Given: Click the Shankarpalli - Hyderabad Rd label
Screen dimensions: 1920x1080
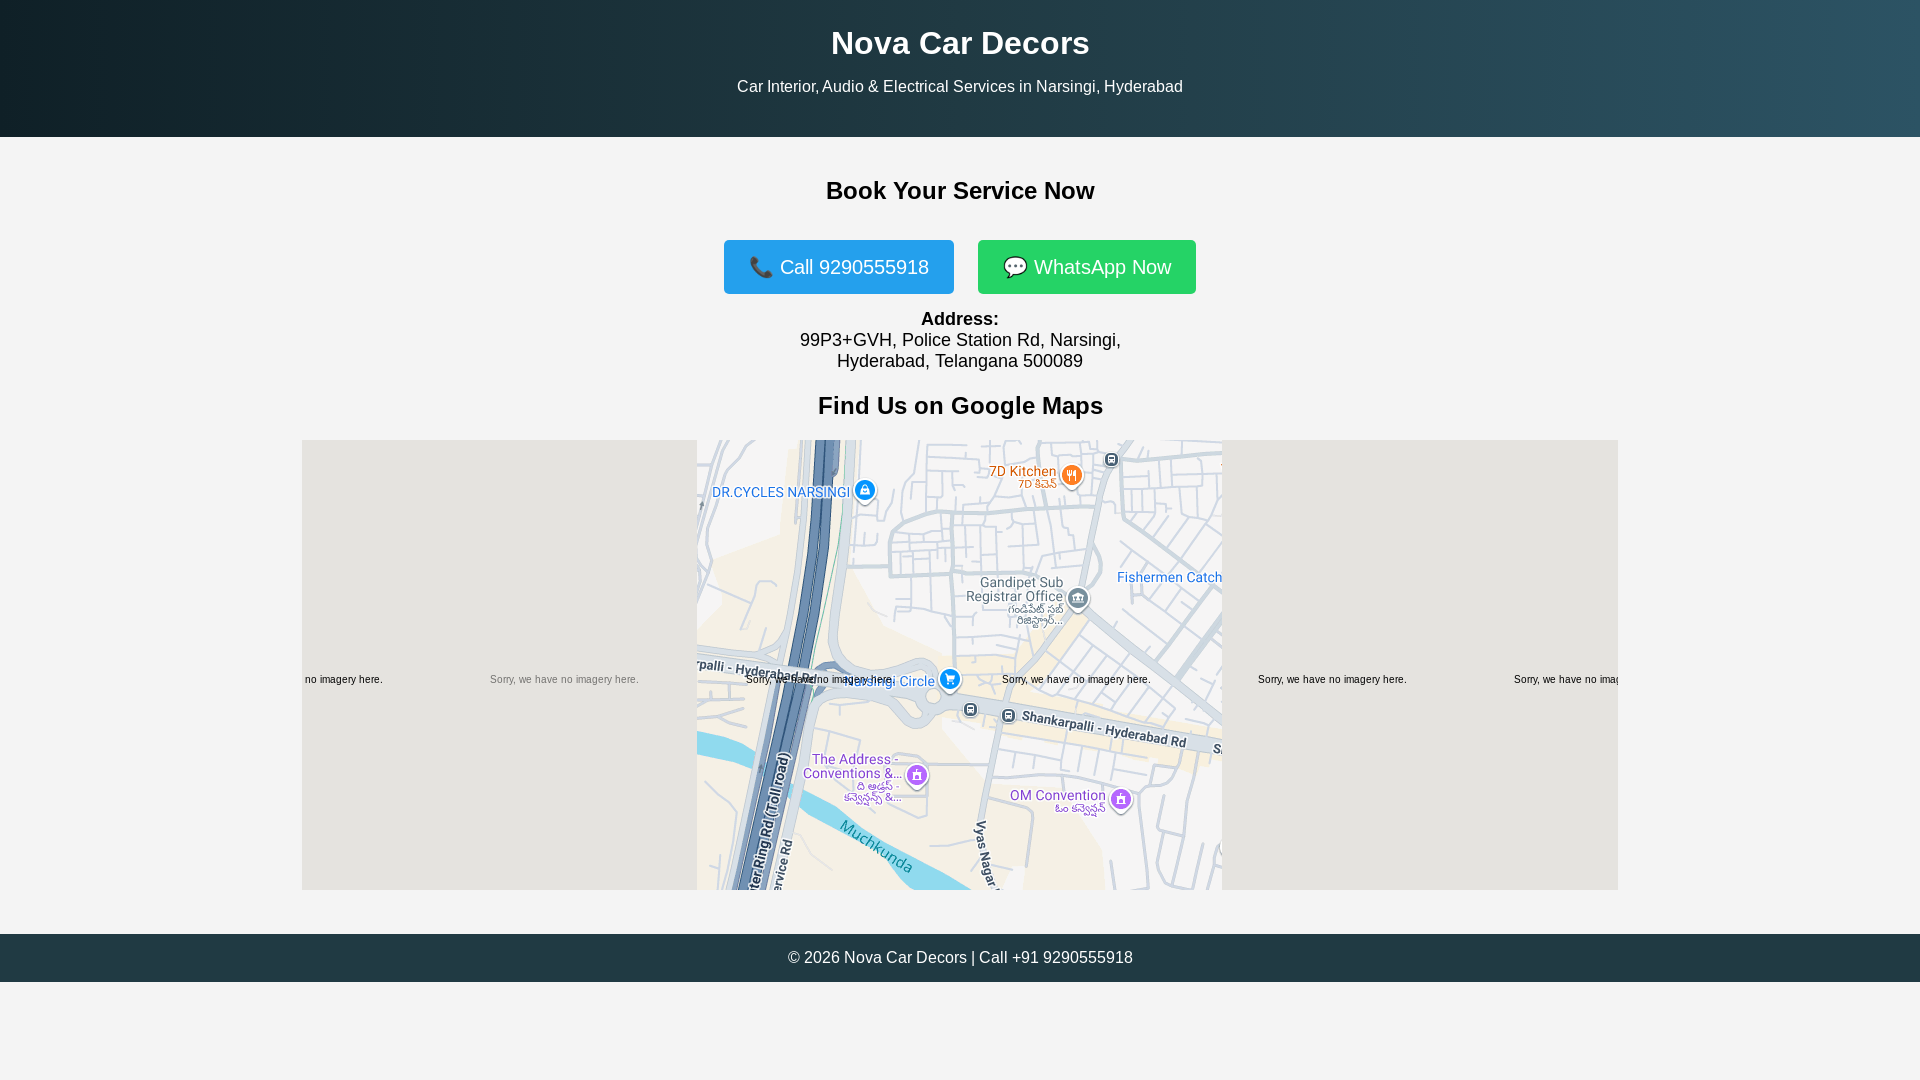Looking at the screenshot, I should pos(1104,730).
